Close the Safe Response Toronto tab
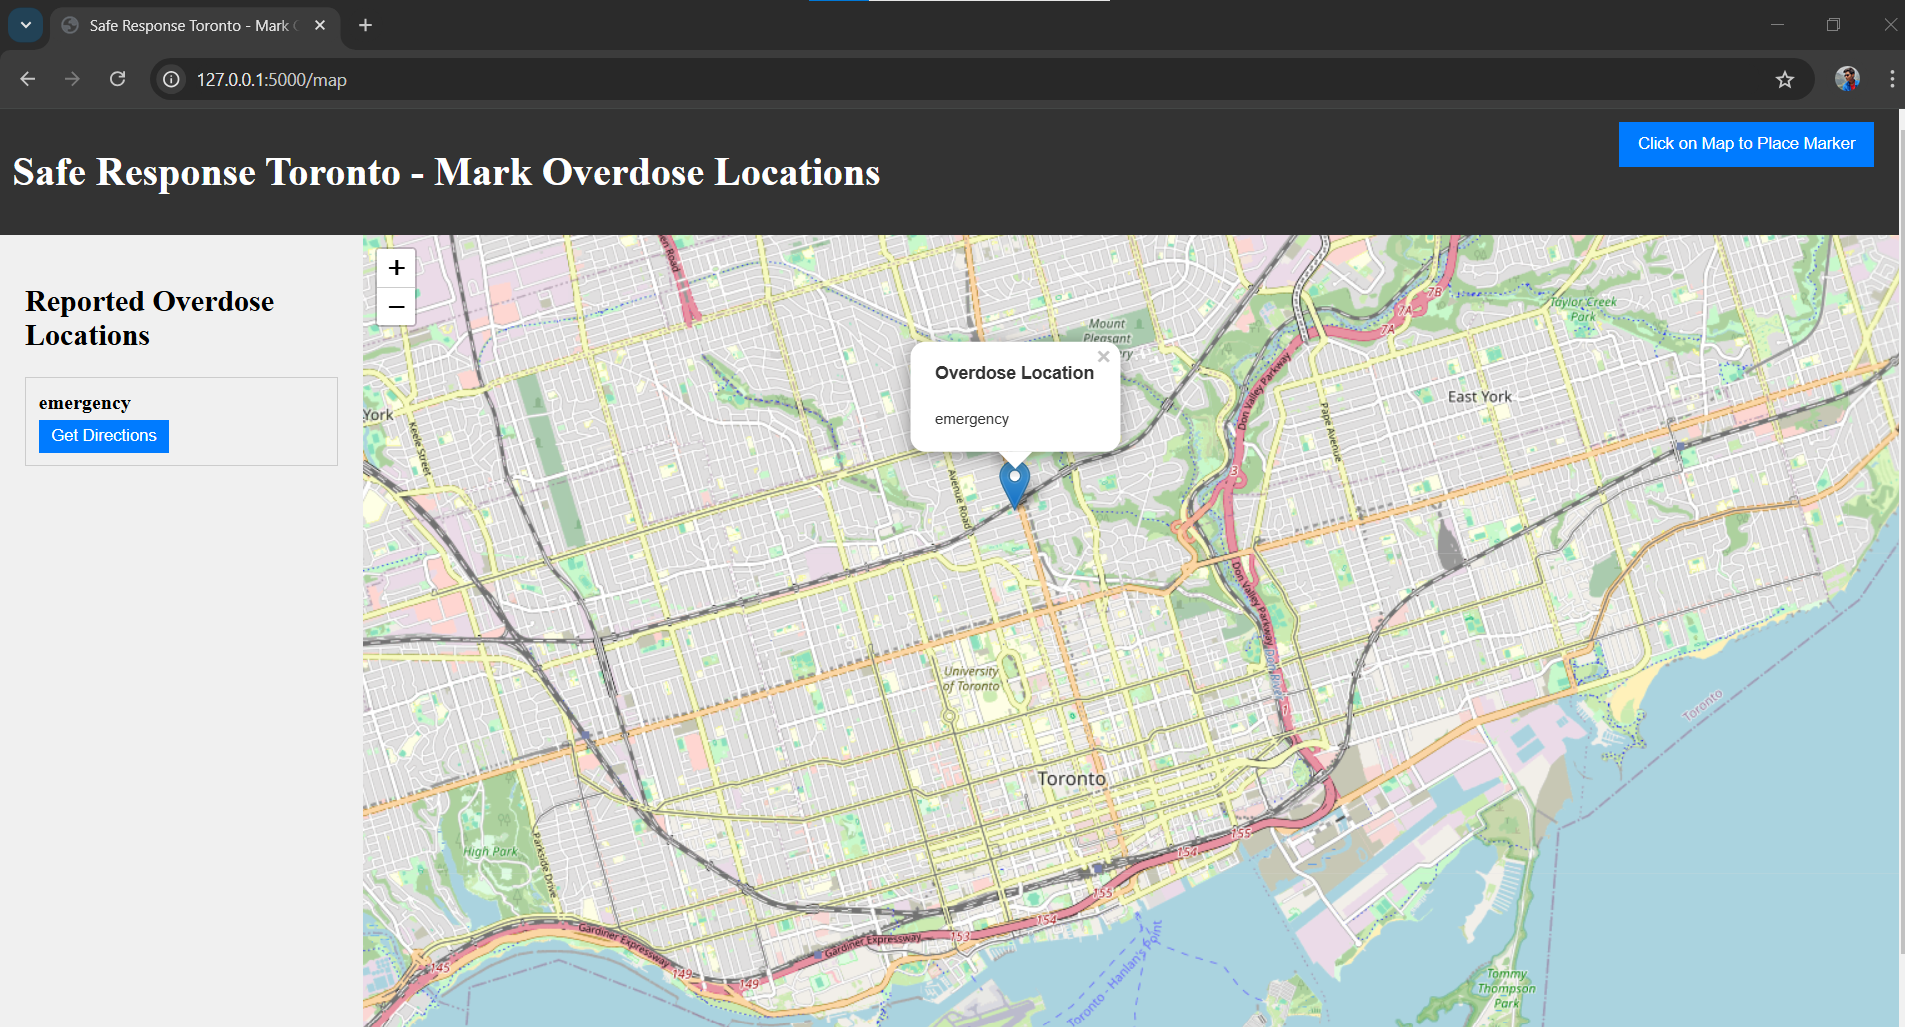Viewport: 1905px width, 1027px height. 320,25
